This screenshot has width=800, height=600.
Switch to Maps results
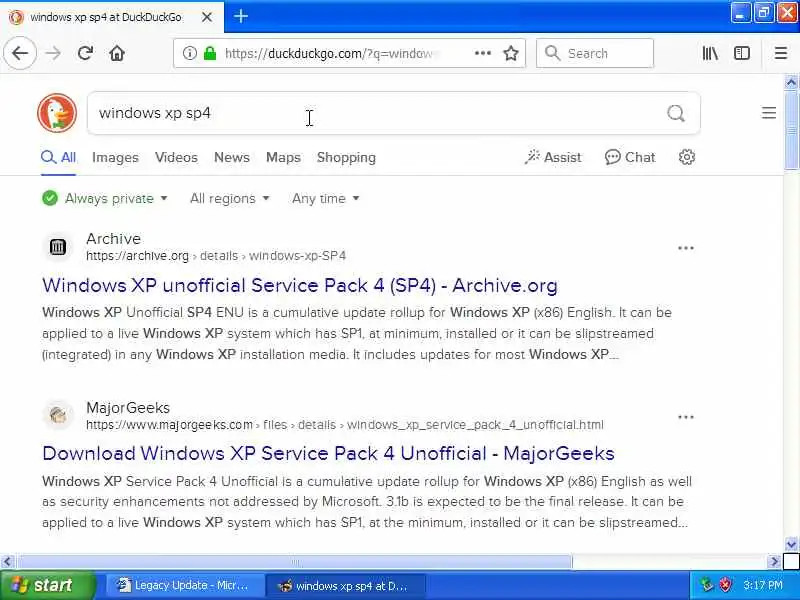(283, 158)
